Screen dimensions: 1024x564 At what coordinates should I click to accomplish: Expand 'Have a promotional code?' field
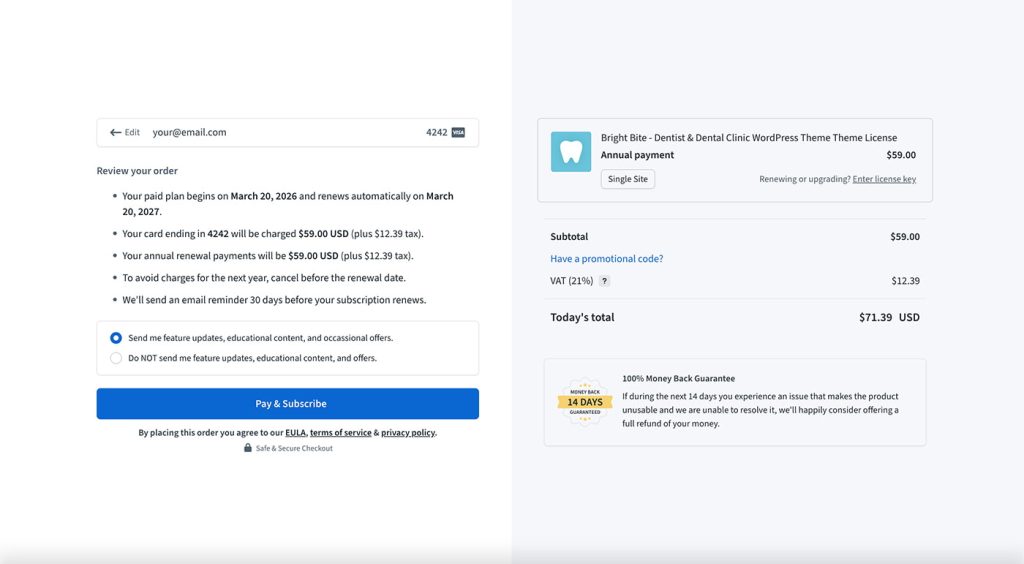(x=606, y=259)
